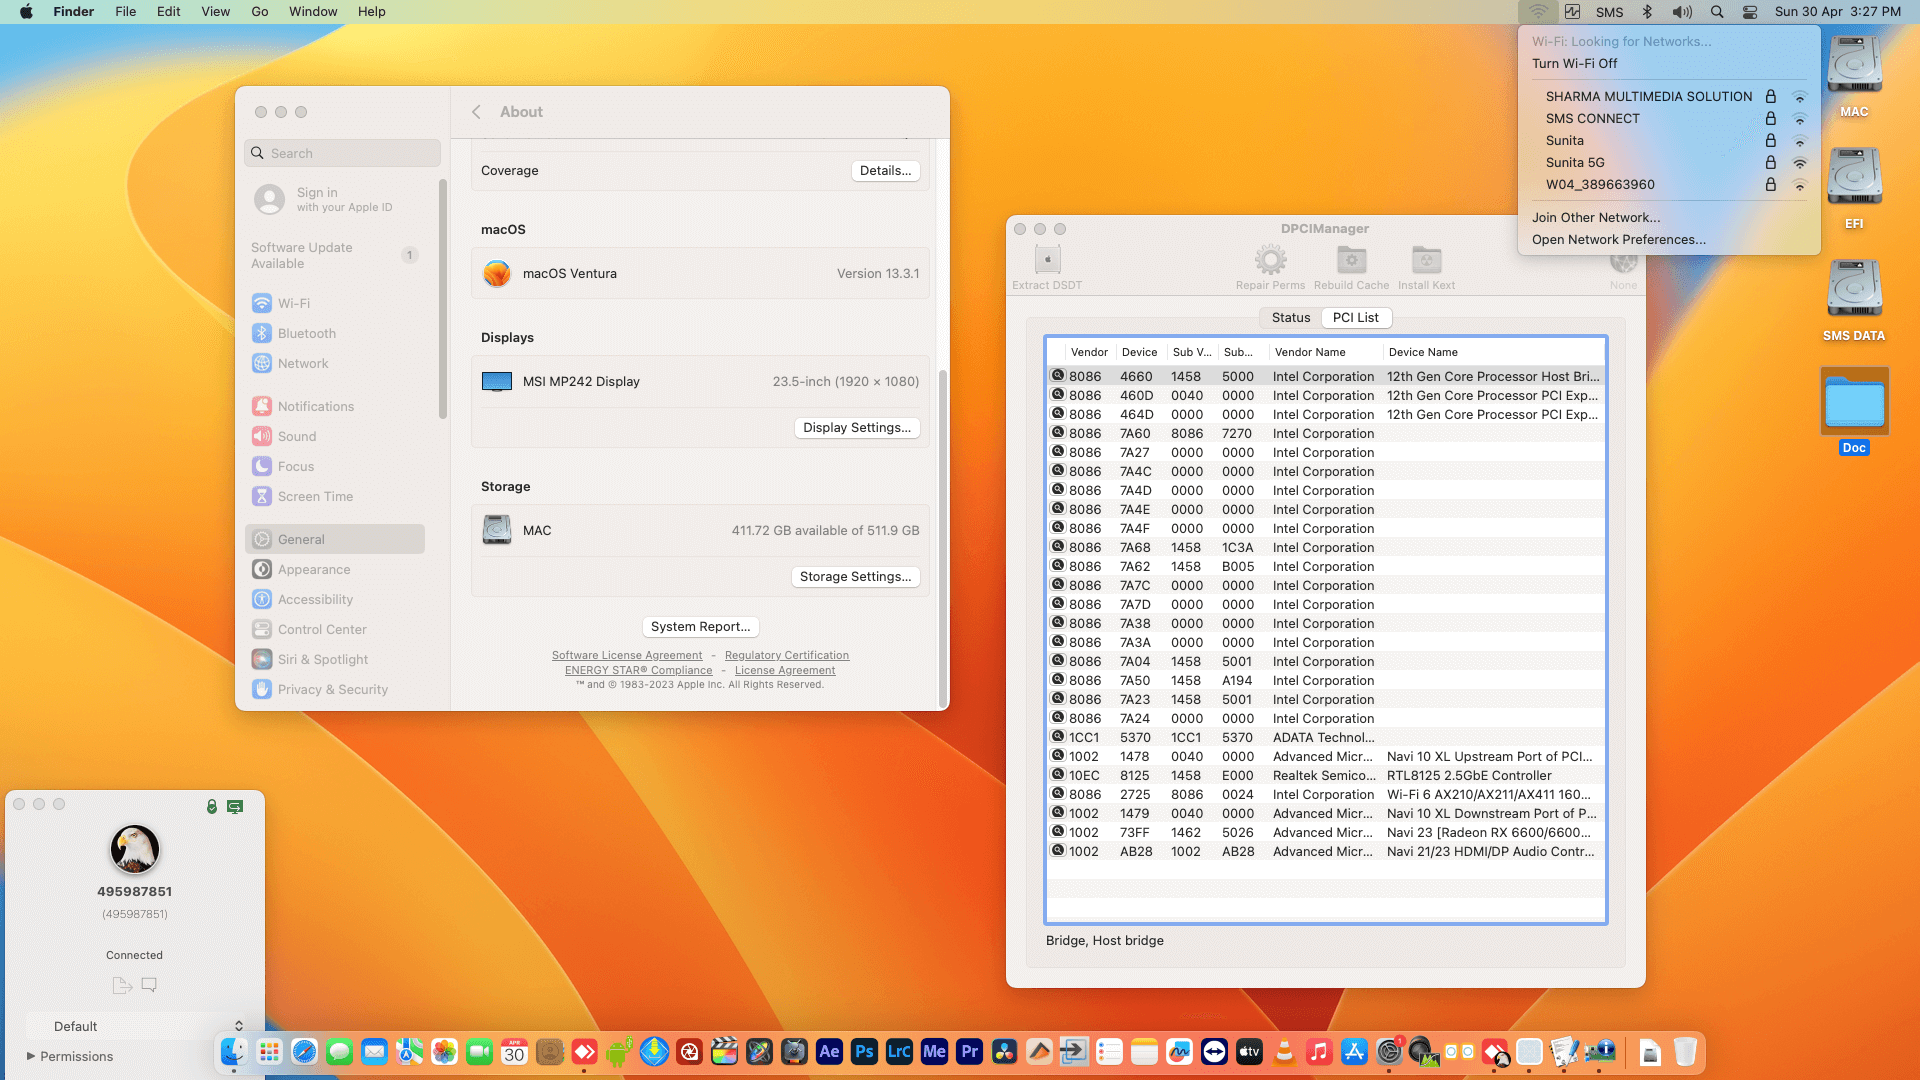Go back using the About chevron

pyautogui.click(x=476, y=112)
